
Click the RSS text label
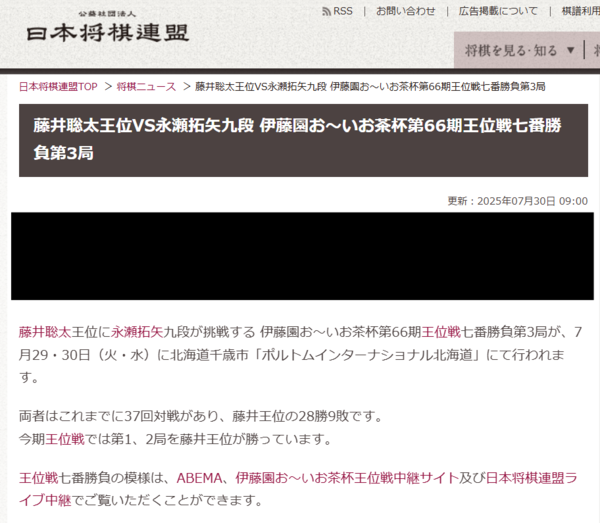click(342, 11)
